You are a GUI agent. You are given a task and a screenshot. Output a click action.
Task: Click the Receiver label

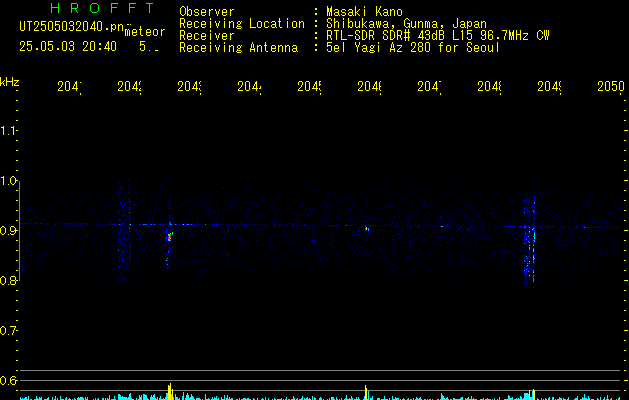(x=207, y=36)
